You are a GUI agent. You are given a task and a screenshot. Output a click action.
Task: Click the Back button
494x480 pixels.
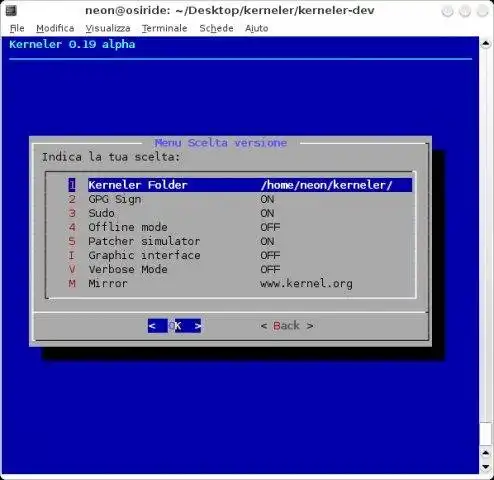(x=287, y=326)
